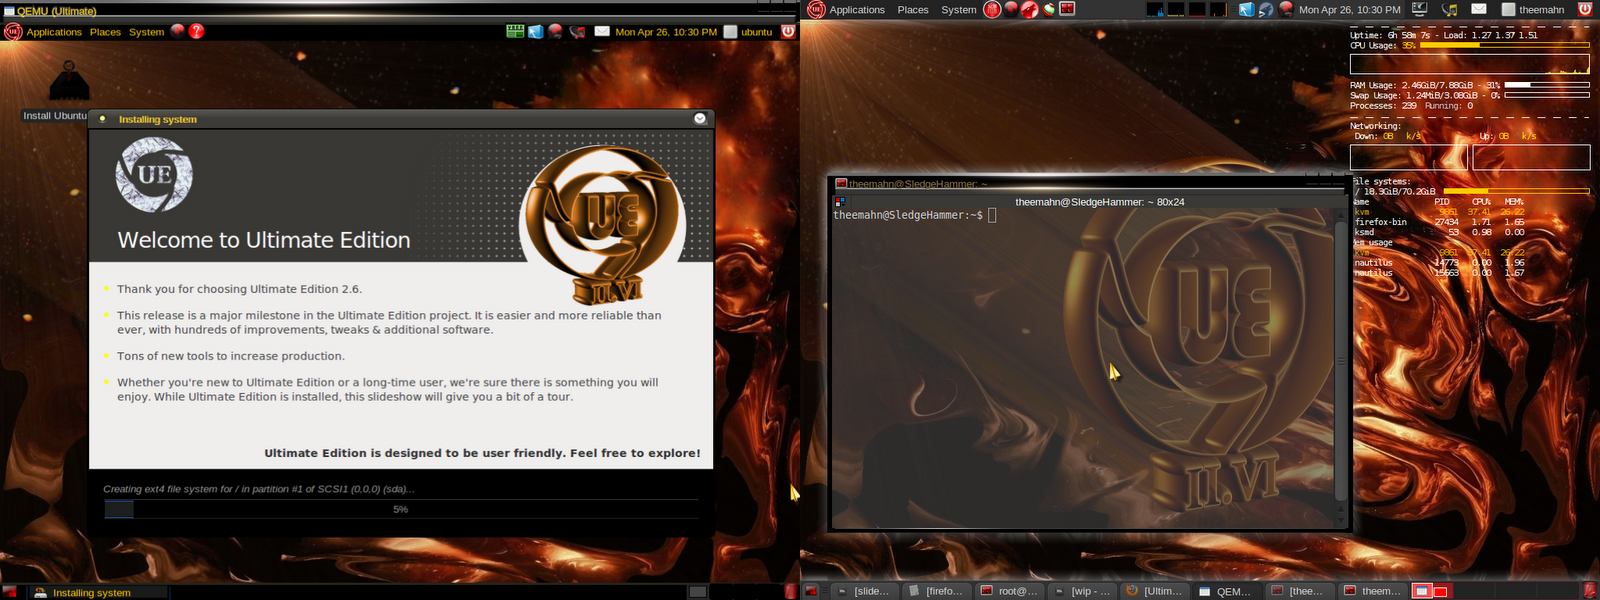
Task: Click the red globe launcher on host panel
Action: tap(1011, 10)
